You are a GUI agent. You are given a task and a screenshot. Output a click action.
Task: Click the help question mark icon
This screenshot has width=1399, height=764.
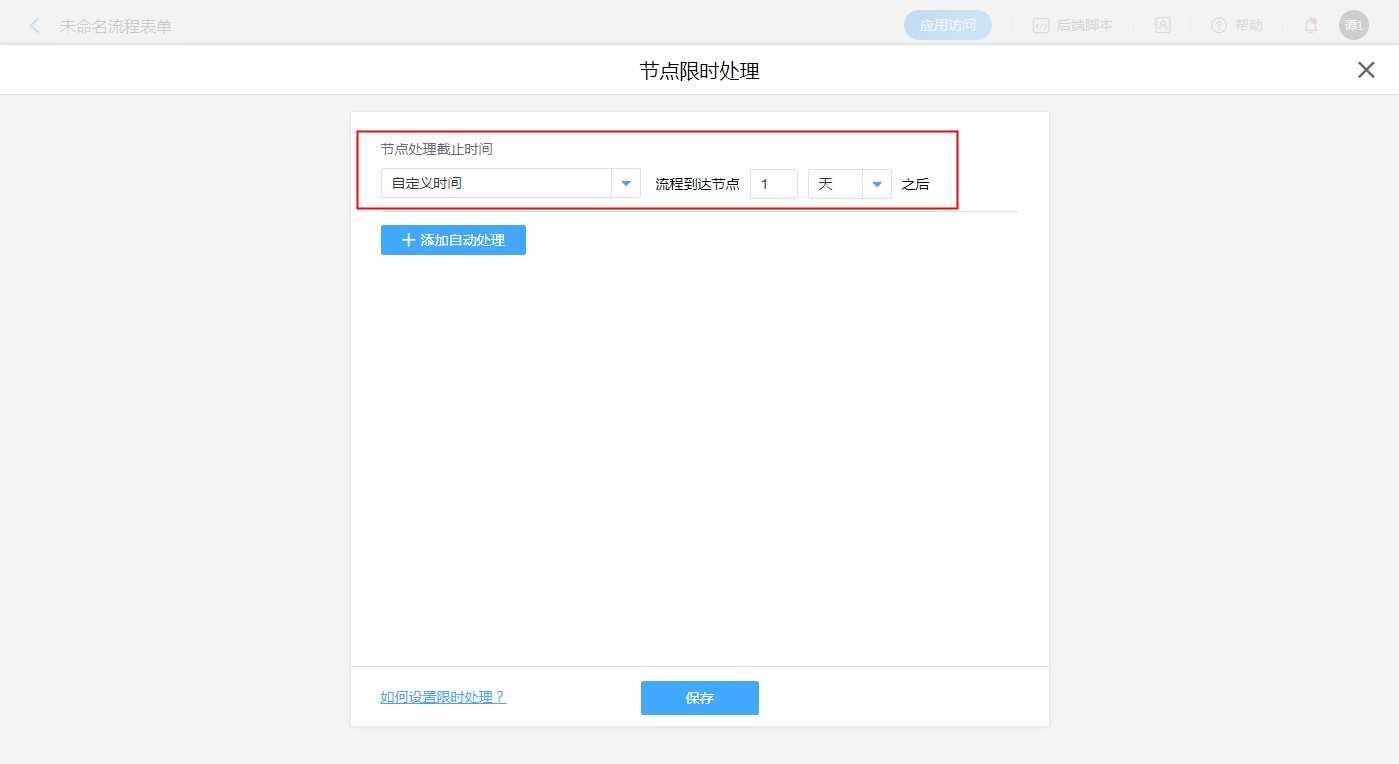pos(1218,26)
